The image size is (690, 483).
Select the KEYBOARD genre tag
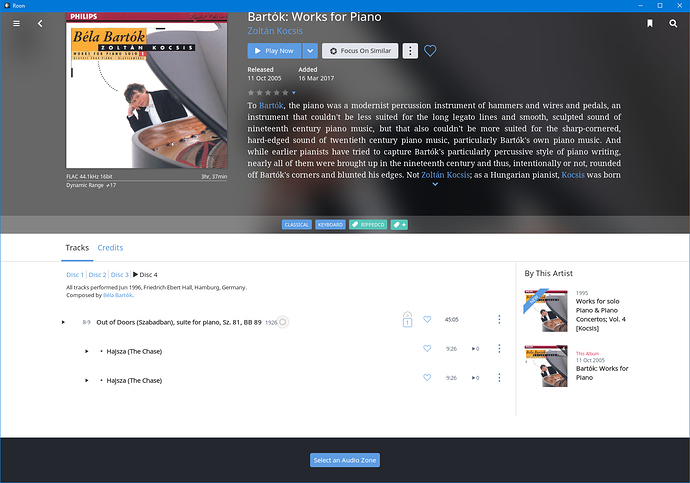point(330,225)
